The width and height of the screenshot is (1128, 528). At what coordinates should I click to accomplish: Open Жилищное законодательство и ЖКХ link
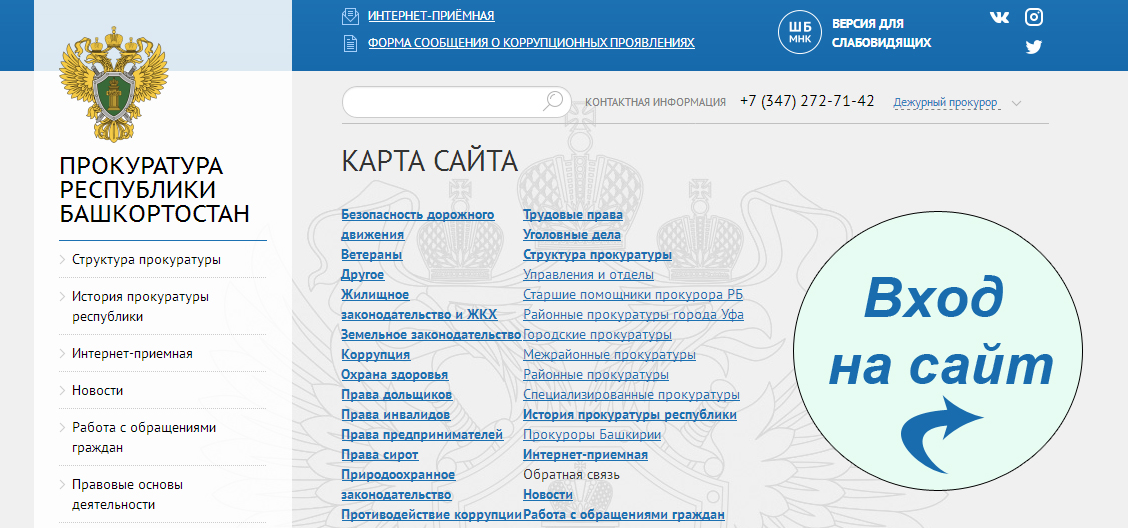419,305
